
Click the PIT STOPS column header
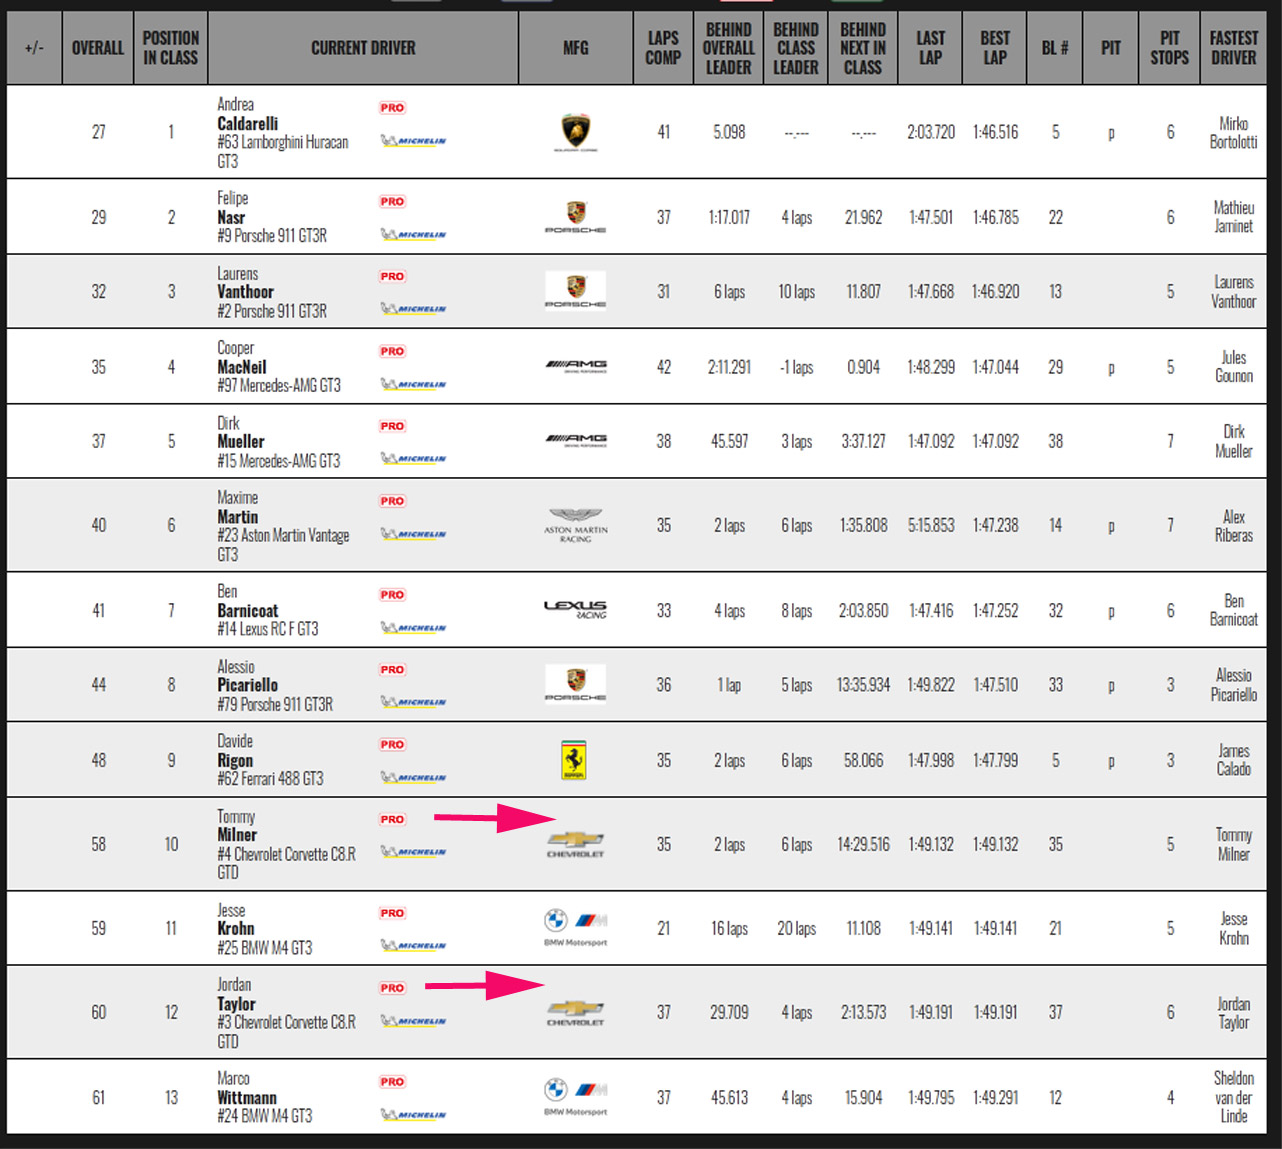point(1169,48)
